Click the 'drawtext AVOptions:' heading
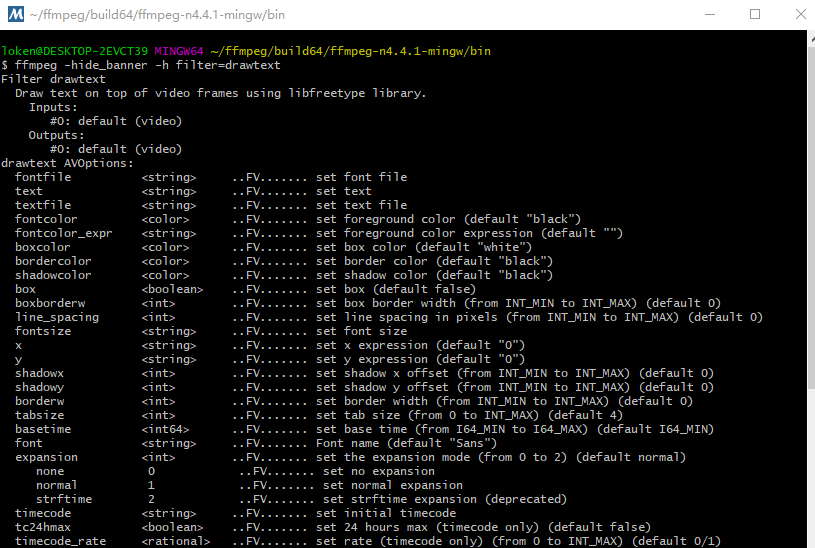Image resolution: width=815 pixels, height=548 pixels. (67, 163)
